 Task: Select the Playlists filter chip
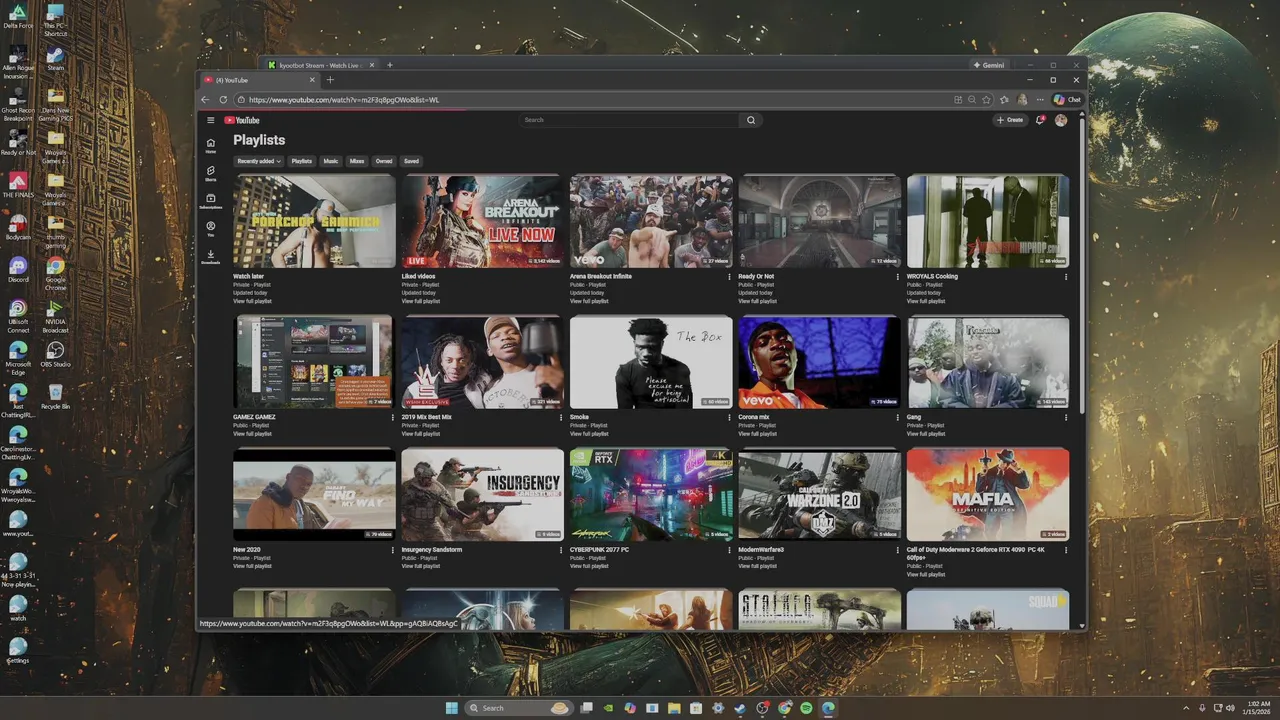(302, 161)
